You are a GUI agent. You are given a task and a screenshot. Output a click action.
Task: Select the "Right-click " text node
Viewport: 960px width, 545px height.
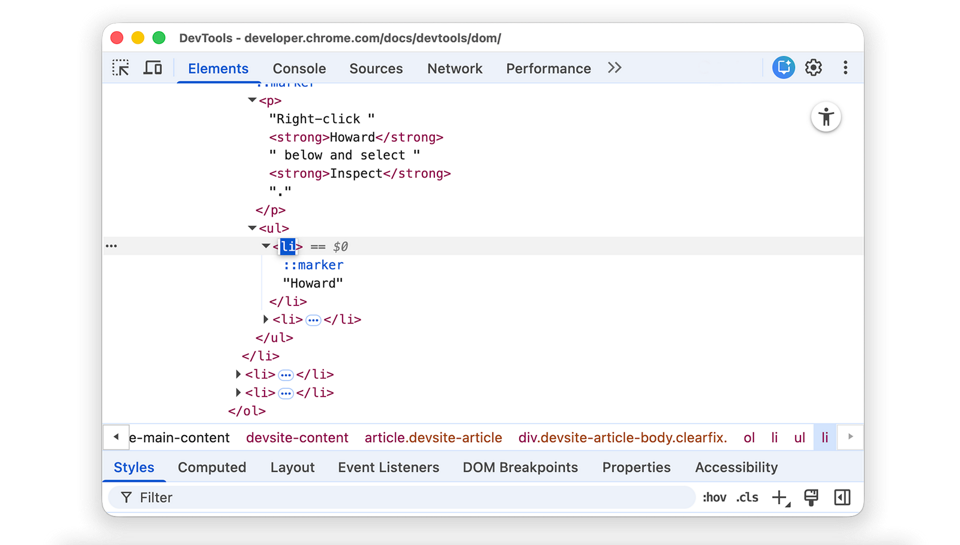pos(322,119)
